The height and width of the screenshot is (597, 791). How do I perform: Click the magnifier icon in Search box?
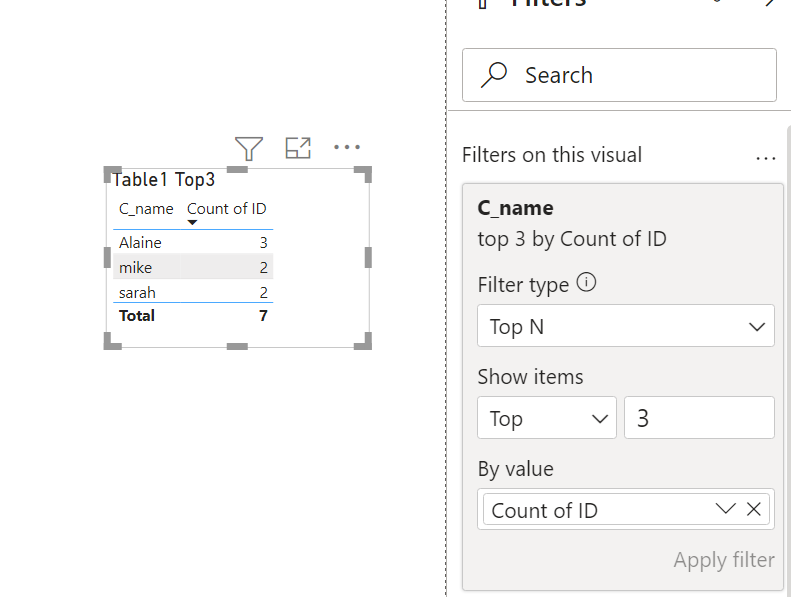pos(494,75)
